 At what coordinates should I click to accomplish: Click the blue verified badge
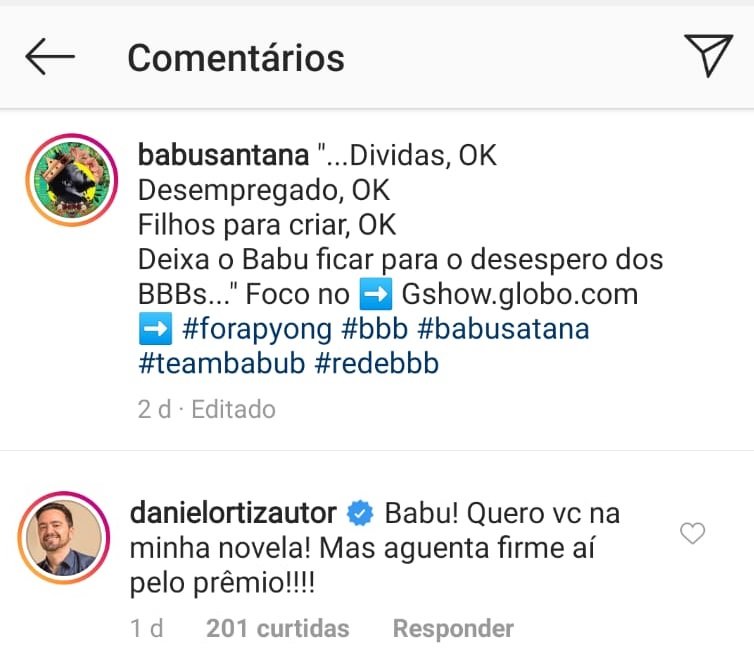pos(360,513)
